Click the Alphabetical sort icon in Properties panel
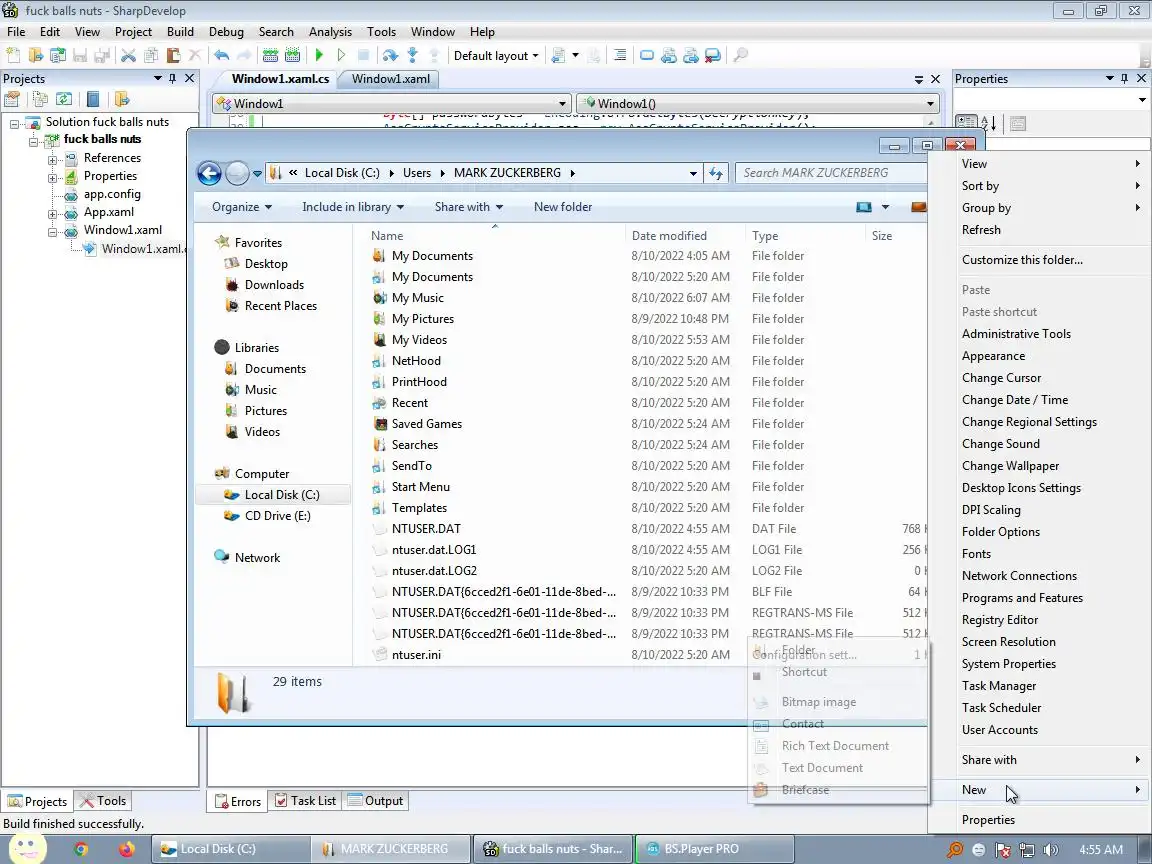This screenshot has height=864, width=1152. pyautogui.click(x=989, y=123)
